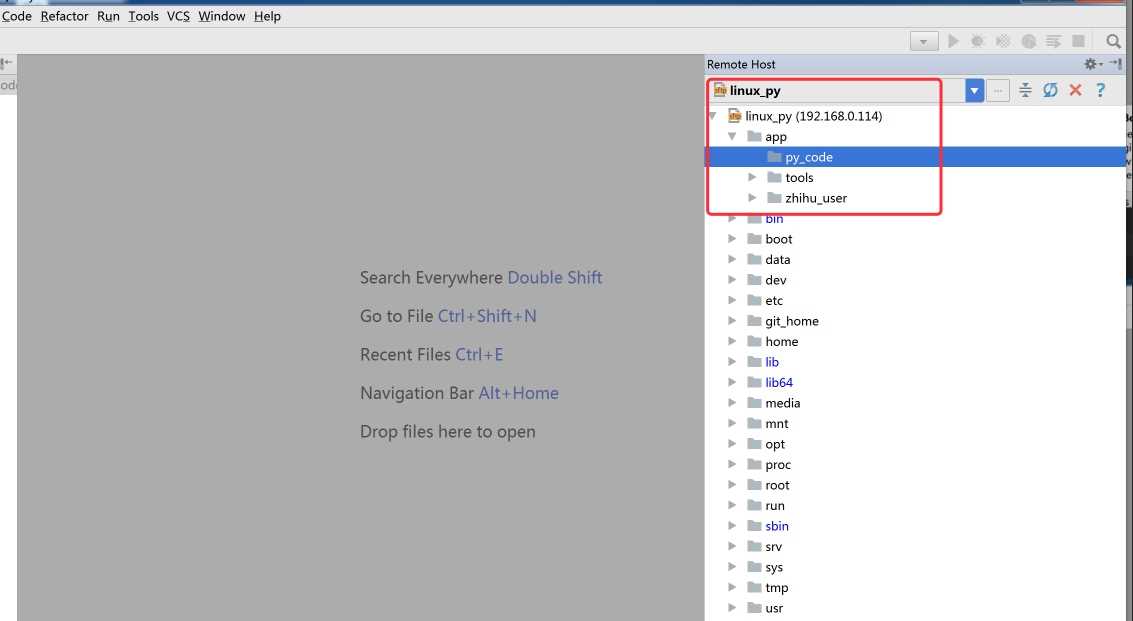
Task: Expand the data folder
Action: pyautogui.click(x=732, y=259)
